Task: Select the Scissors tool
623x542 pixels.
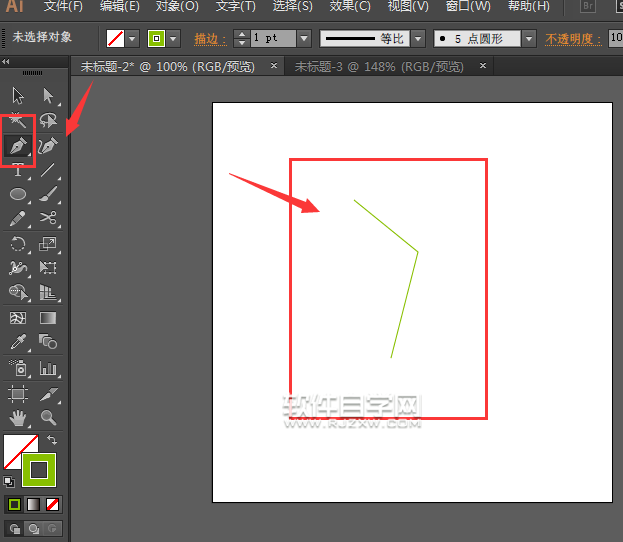Action: click(x=48, y=218)
